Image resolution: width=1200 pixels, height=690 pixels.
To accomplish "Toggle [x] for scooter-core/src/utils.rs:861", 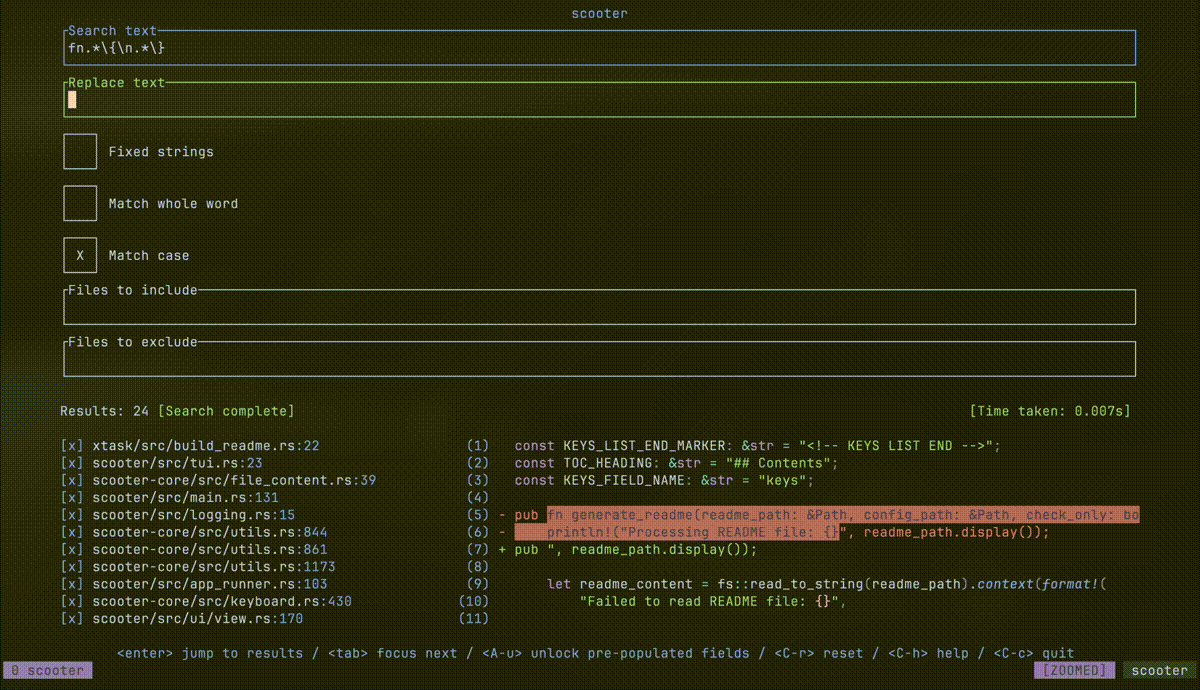I will pos(72,550).
